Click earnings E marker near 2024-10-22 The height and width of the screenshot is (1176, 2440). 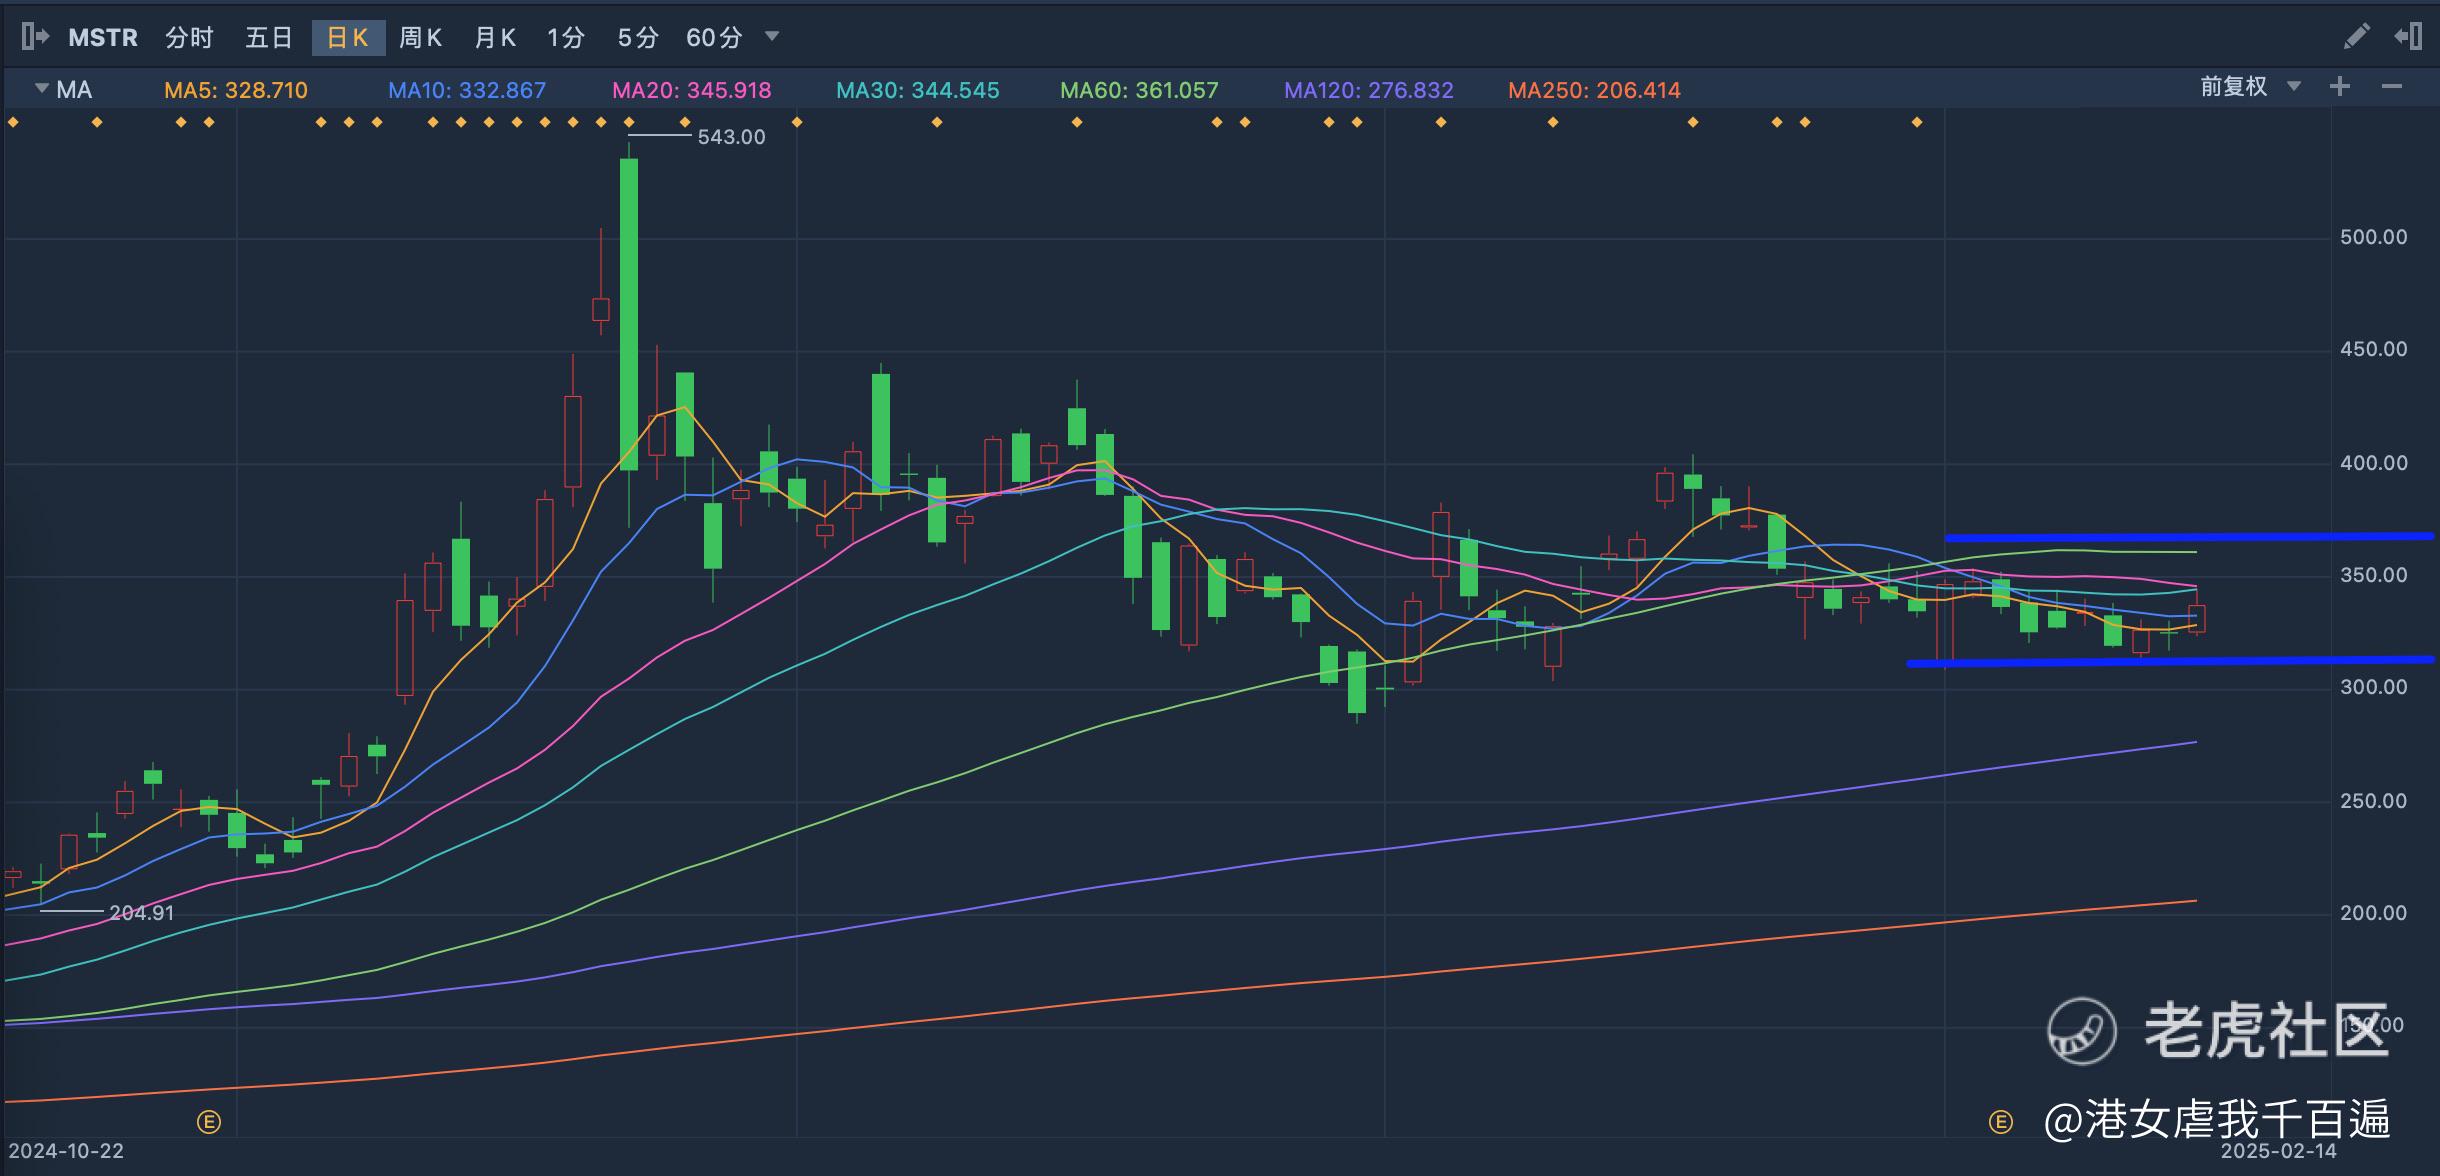(209, 1122)
